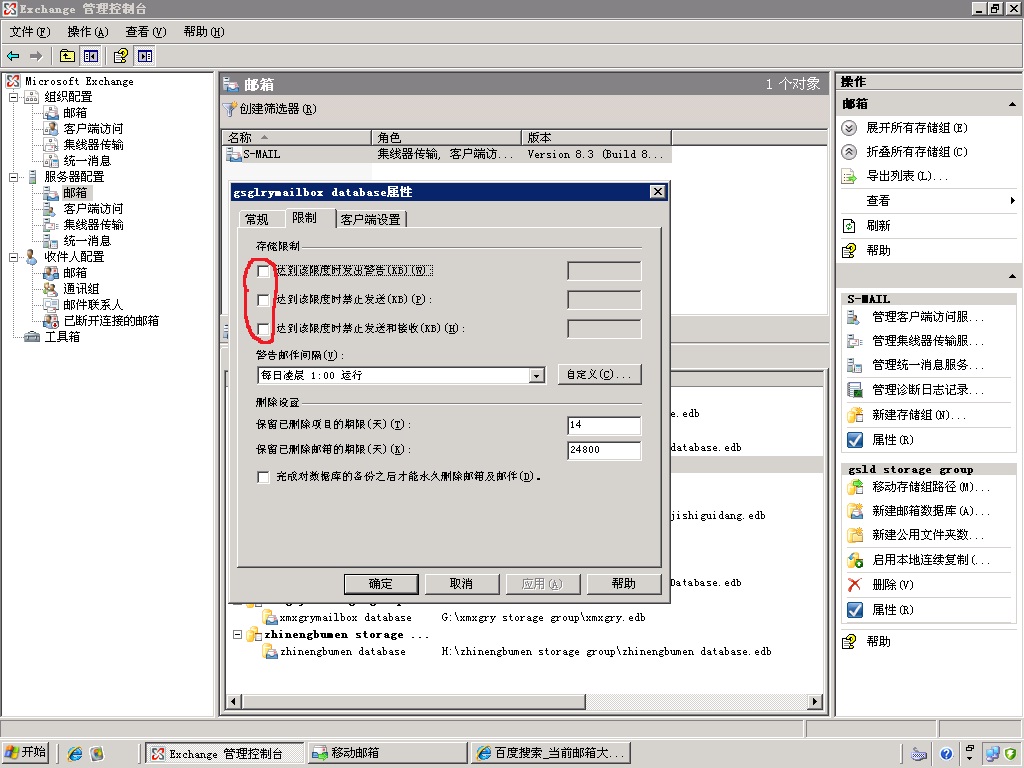This screenshot has width=1024, height=768.
Task: Check 完成对数据库的备份之后才能永久删除 checkbox
Action: point(263,477)
